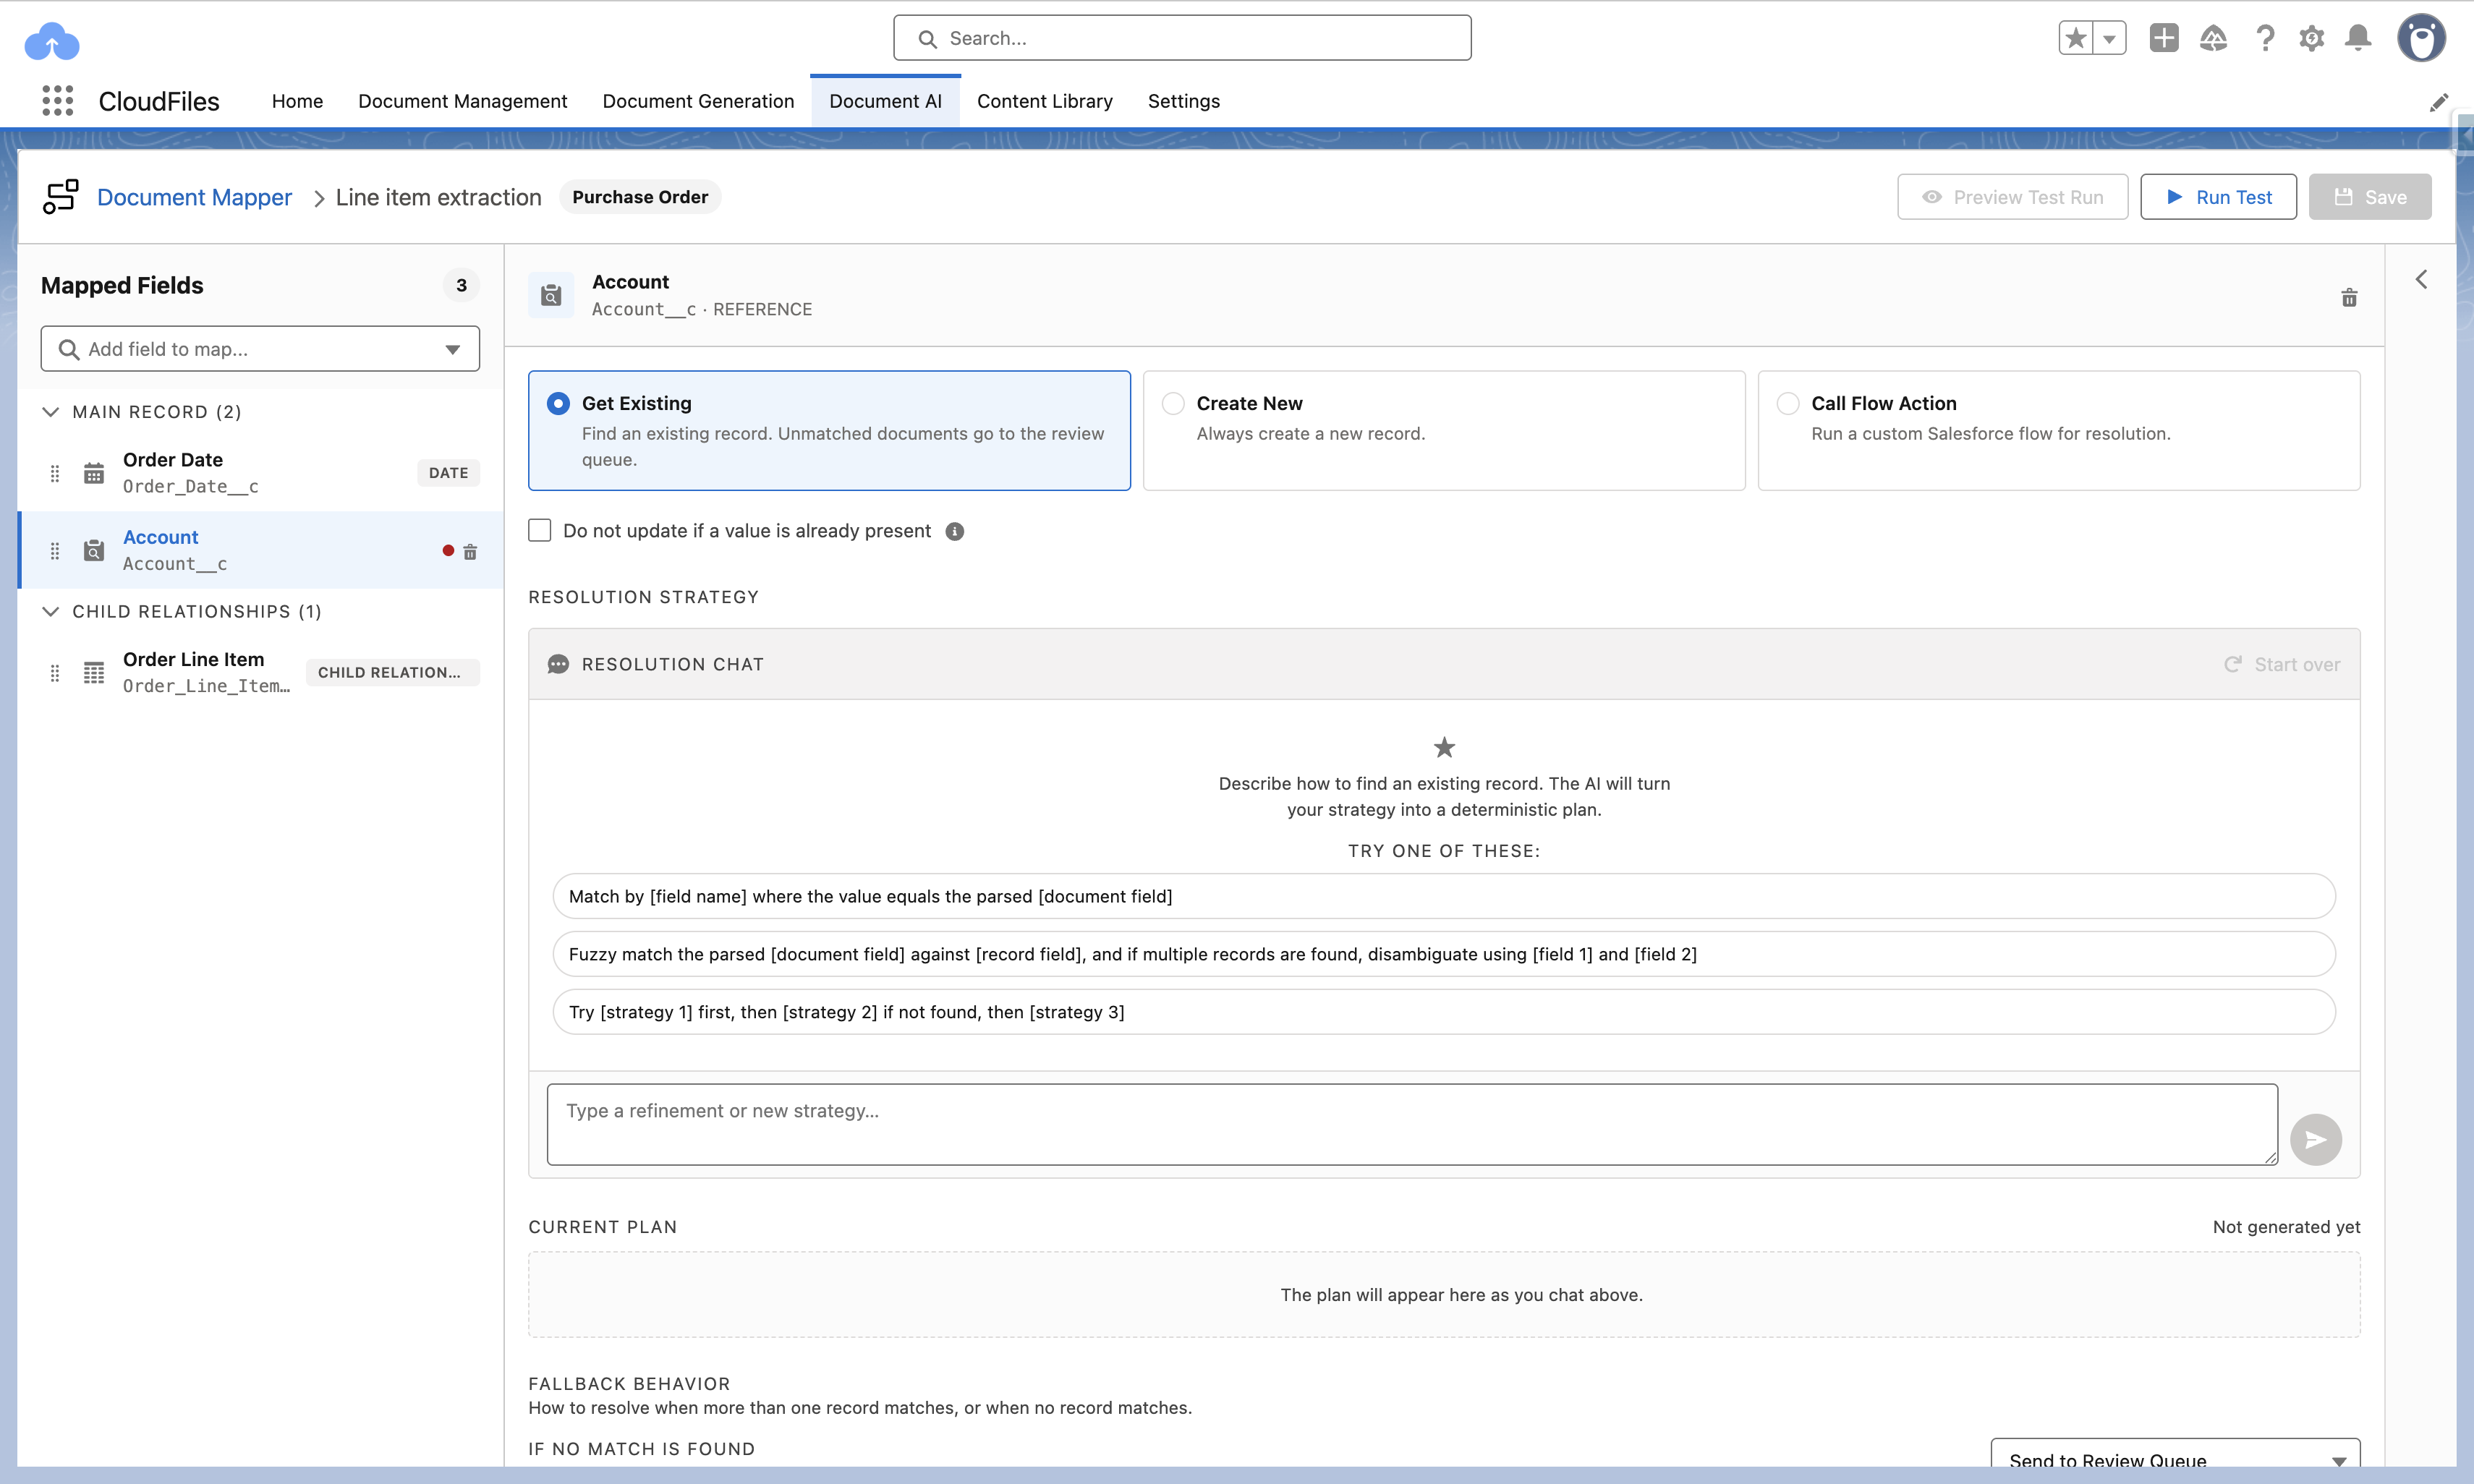Click the Order Date drag handle
Viewport: 2474px width, 1484px height.
pyautogui.click(x=55, y=473)
